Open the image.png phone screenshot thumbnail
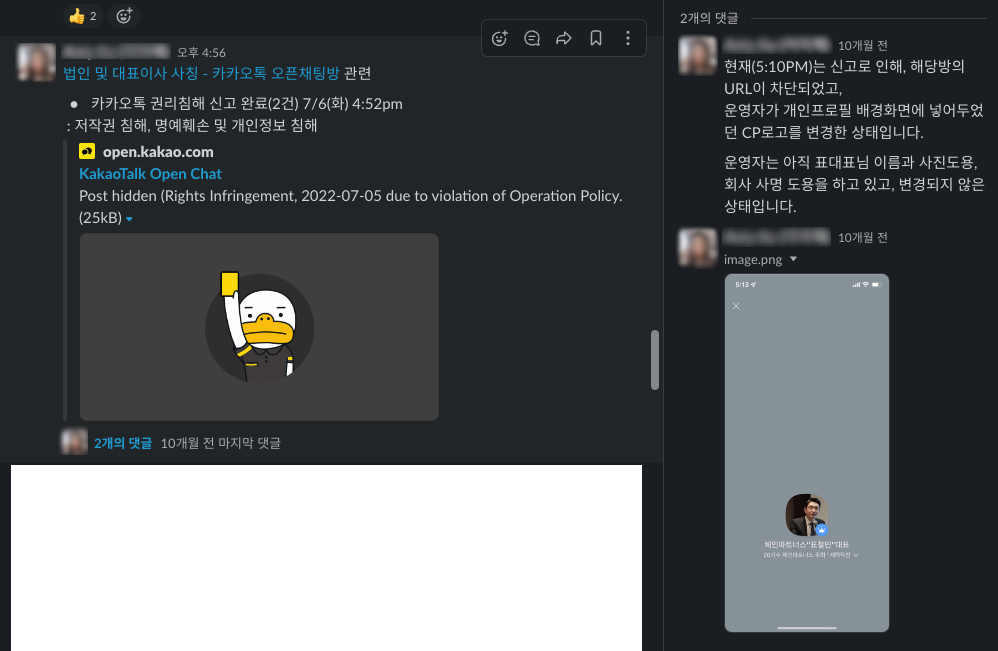 click(806, 453)
